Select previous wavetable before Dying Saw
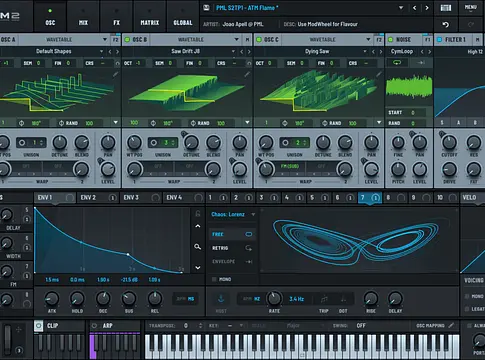The image size is (485, 360). point(373,52)
